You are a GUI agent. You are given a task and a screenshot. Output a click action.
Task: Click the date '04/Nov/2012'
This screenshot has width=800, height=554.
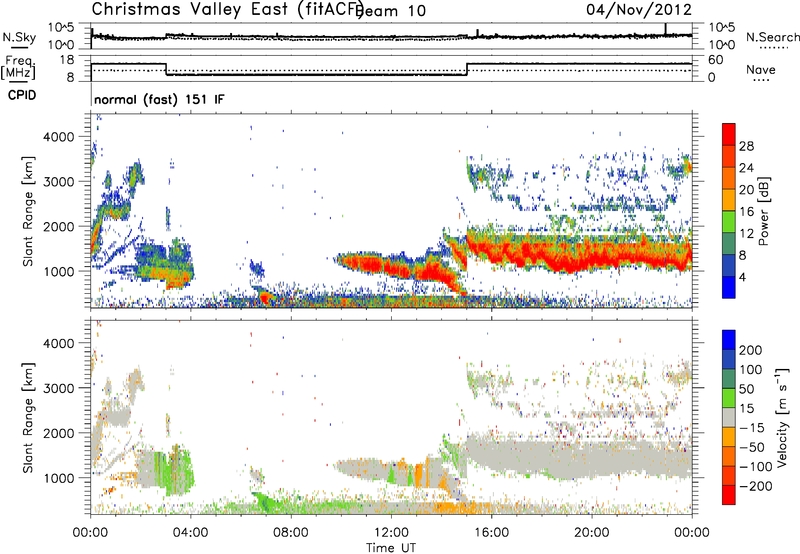639,10
